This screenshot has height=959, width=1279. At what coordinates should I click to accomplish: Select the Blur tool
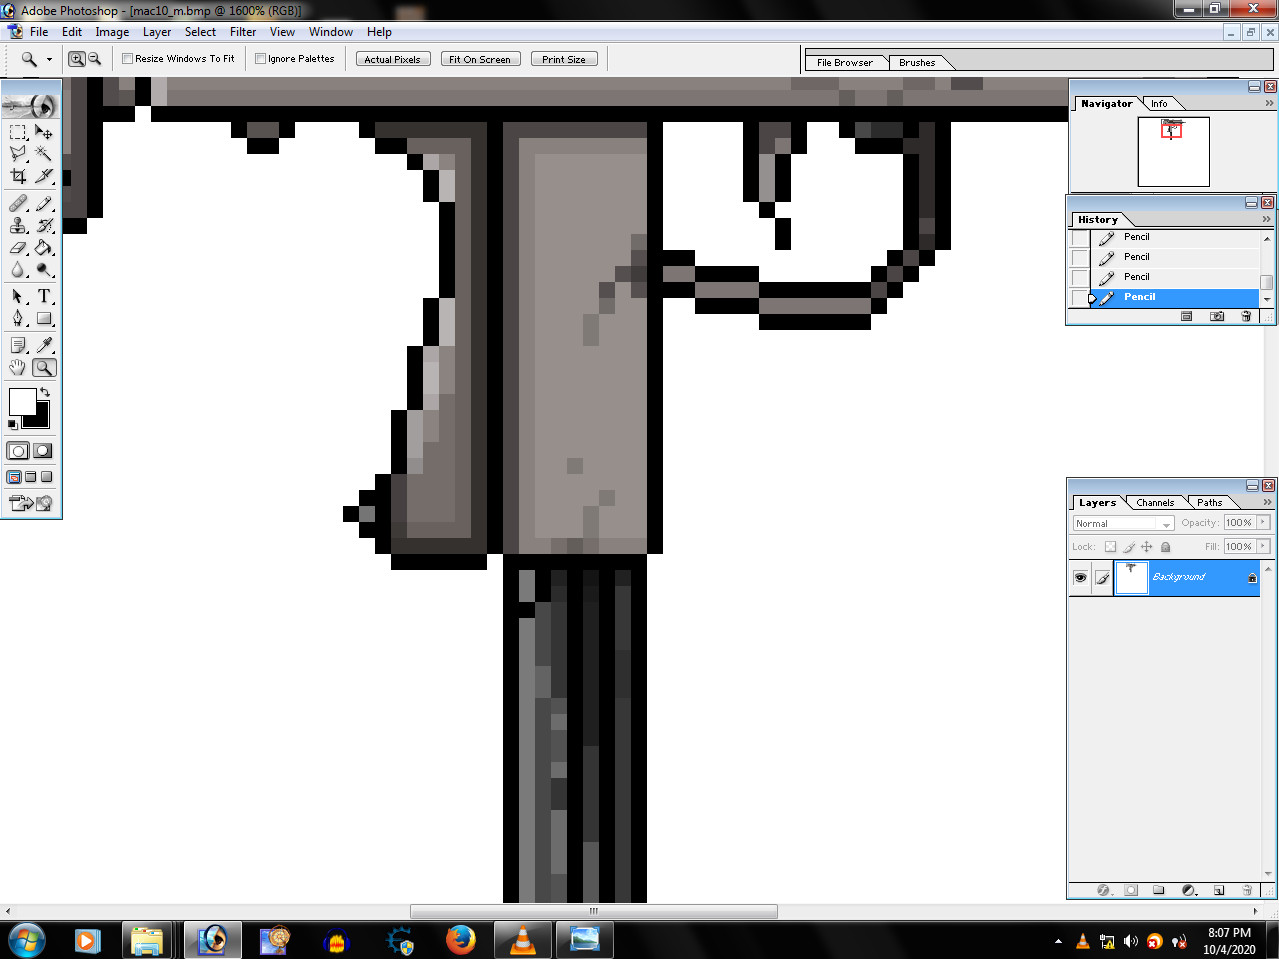point(18,269)
